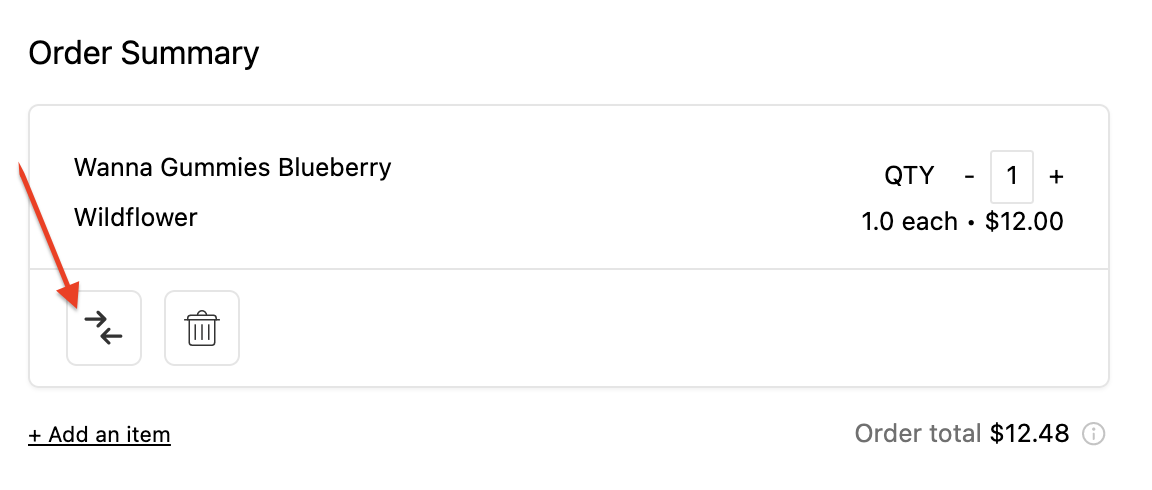Substitute Wanna Gummies using the exchange button
The image size is (1152, 490).
[104, 328]
